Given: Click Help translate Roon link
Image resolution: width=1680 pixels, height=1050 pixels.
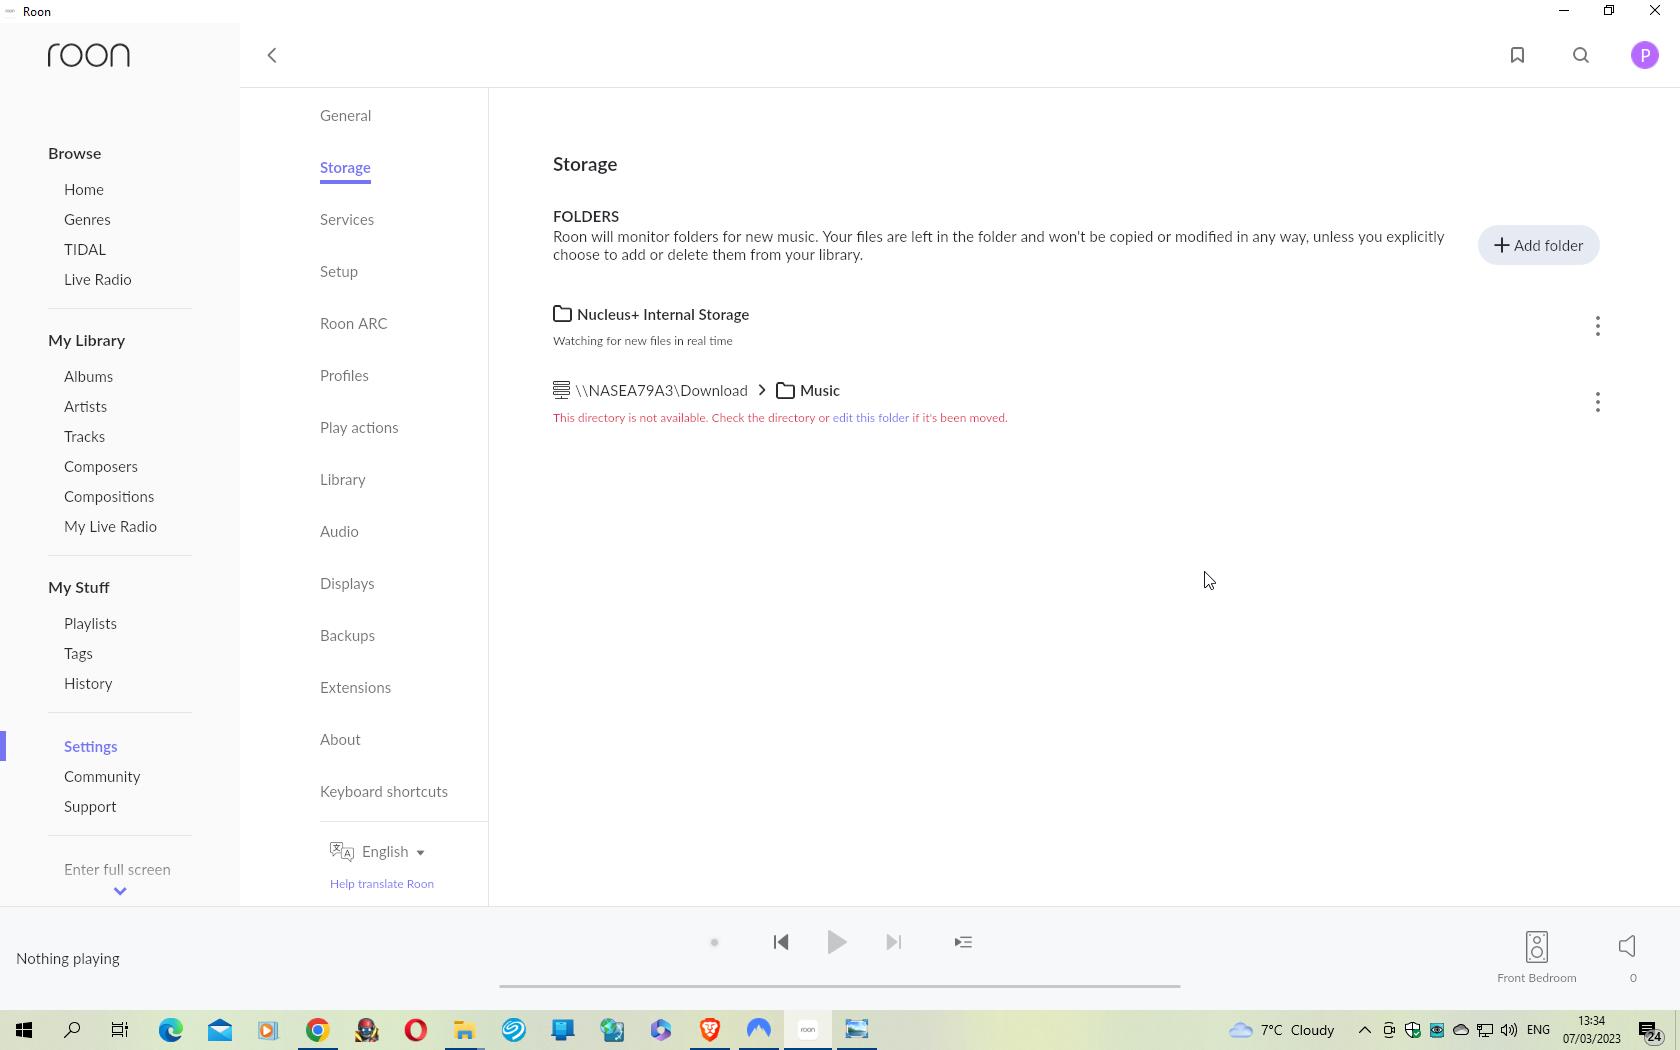Looking at the screenshot, I should (382, 884).
